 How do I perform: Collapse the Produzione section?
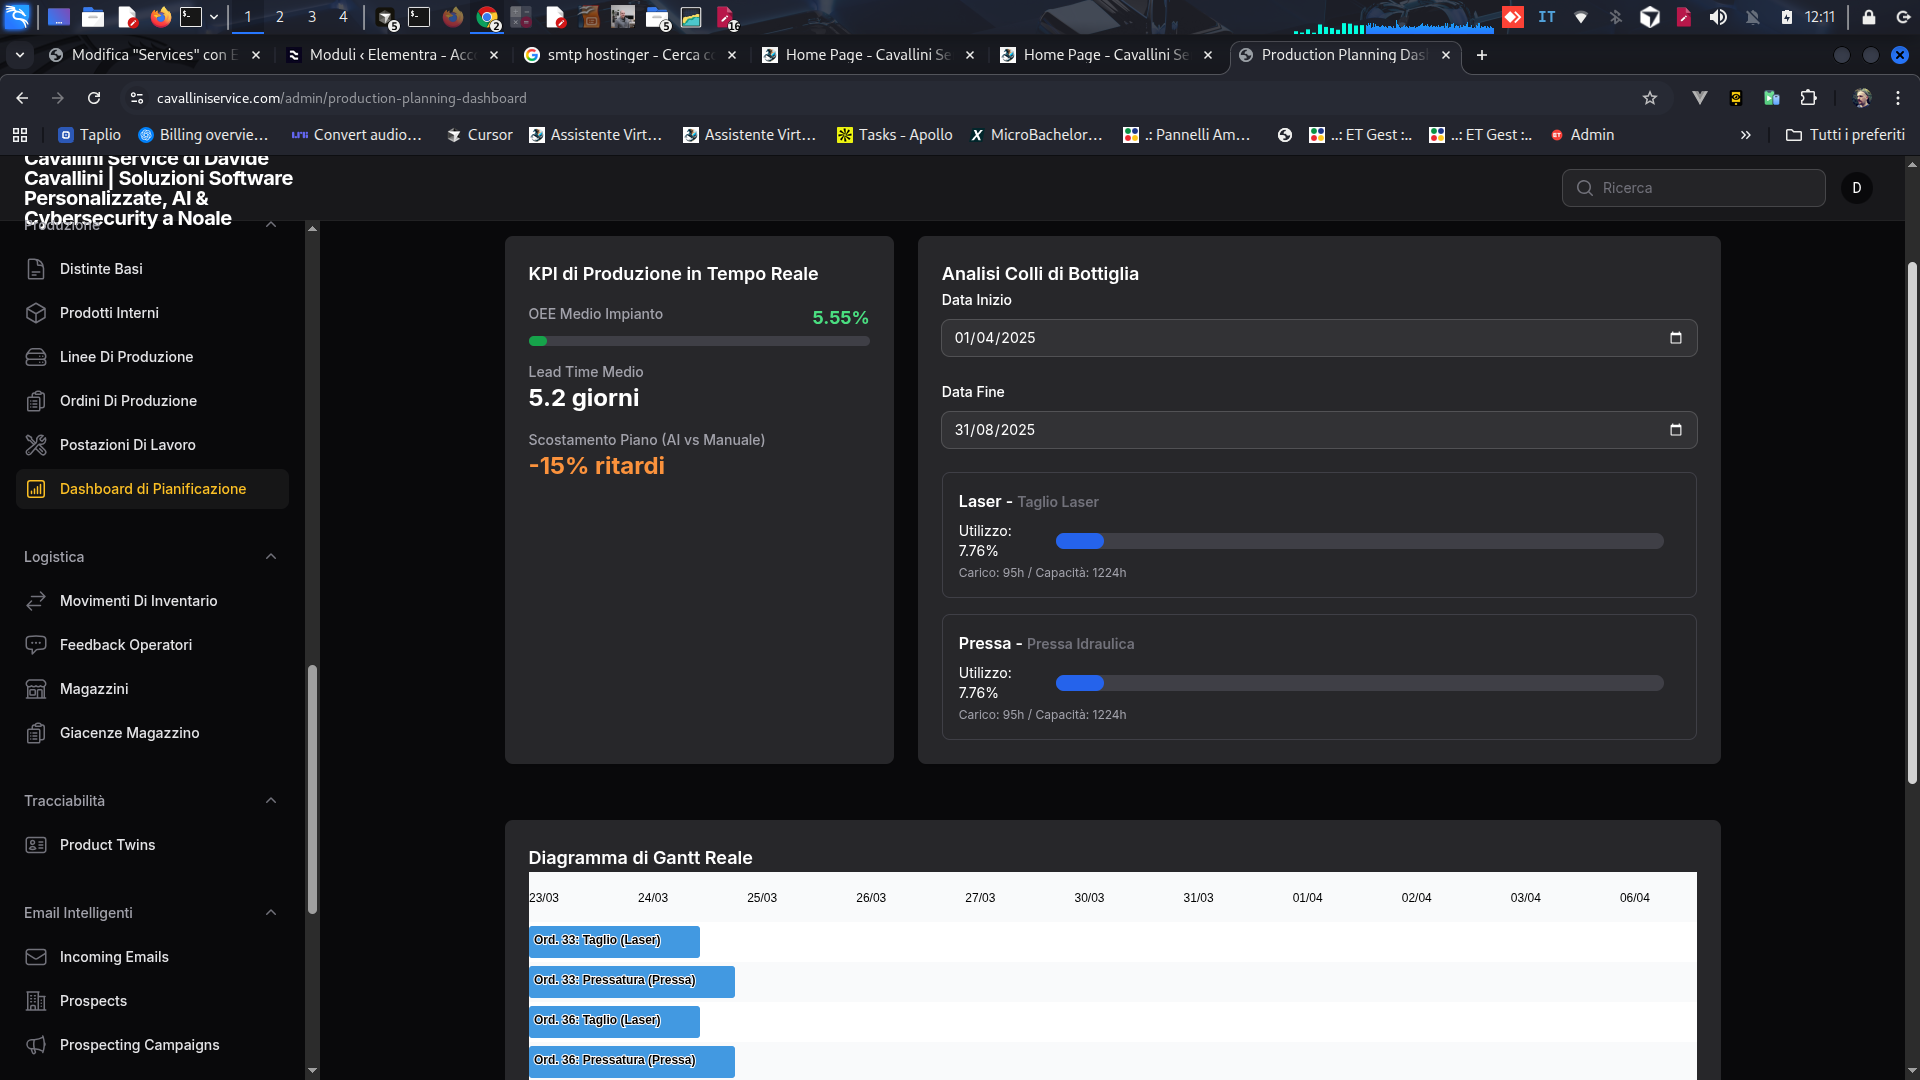[271, 225]
